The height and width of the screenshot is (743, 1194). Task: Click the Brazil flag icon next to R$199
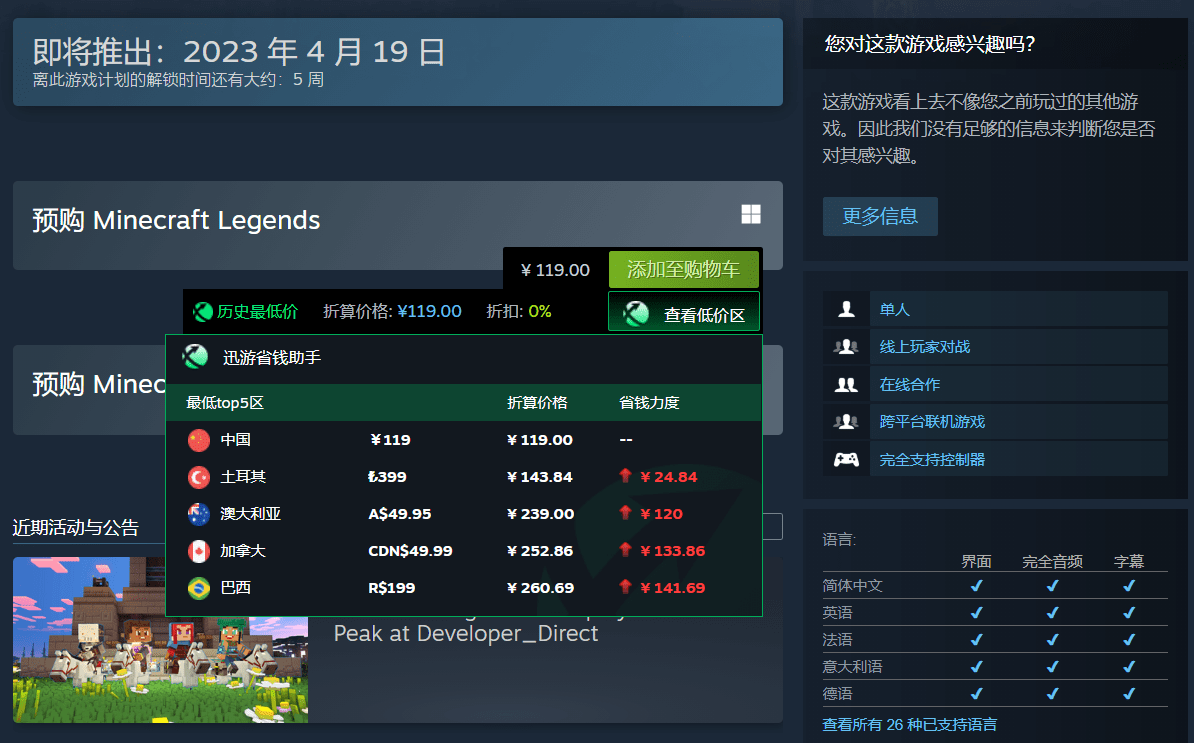[x=199, y=587]
